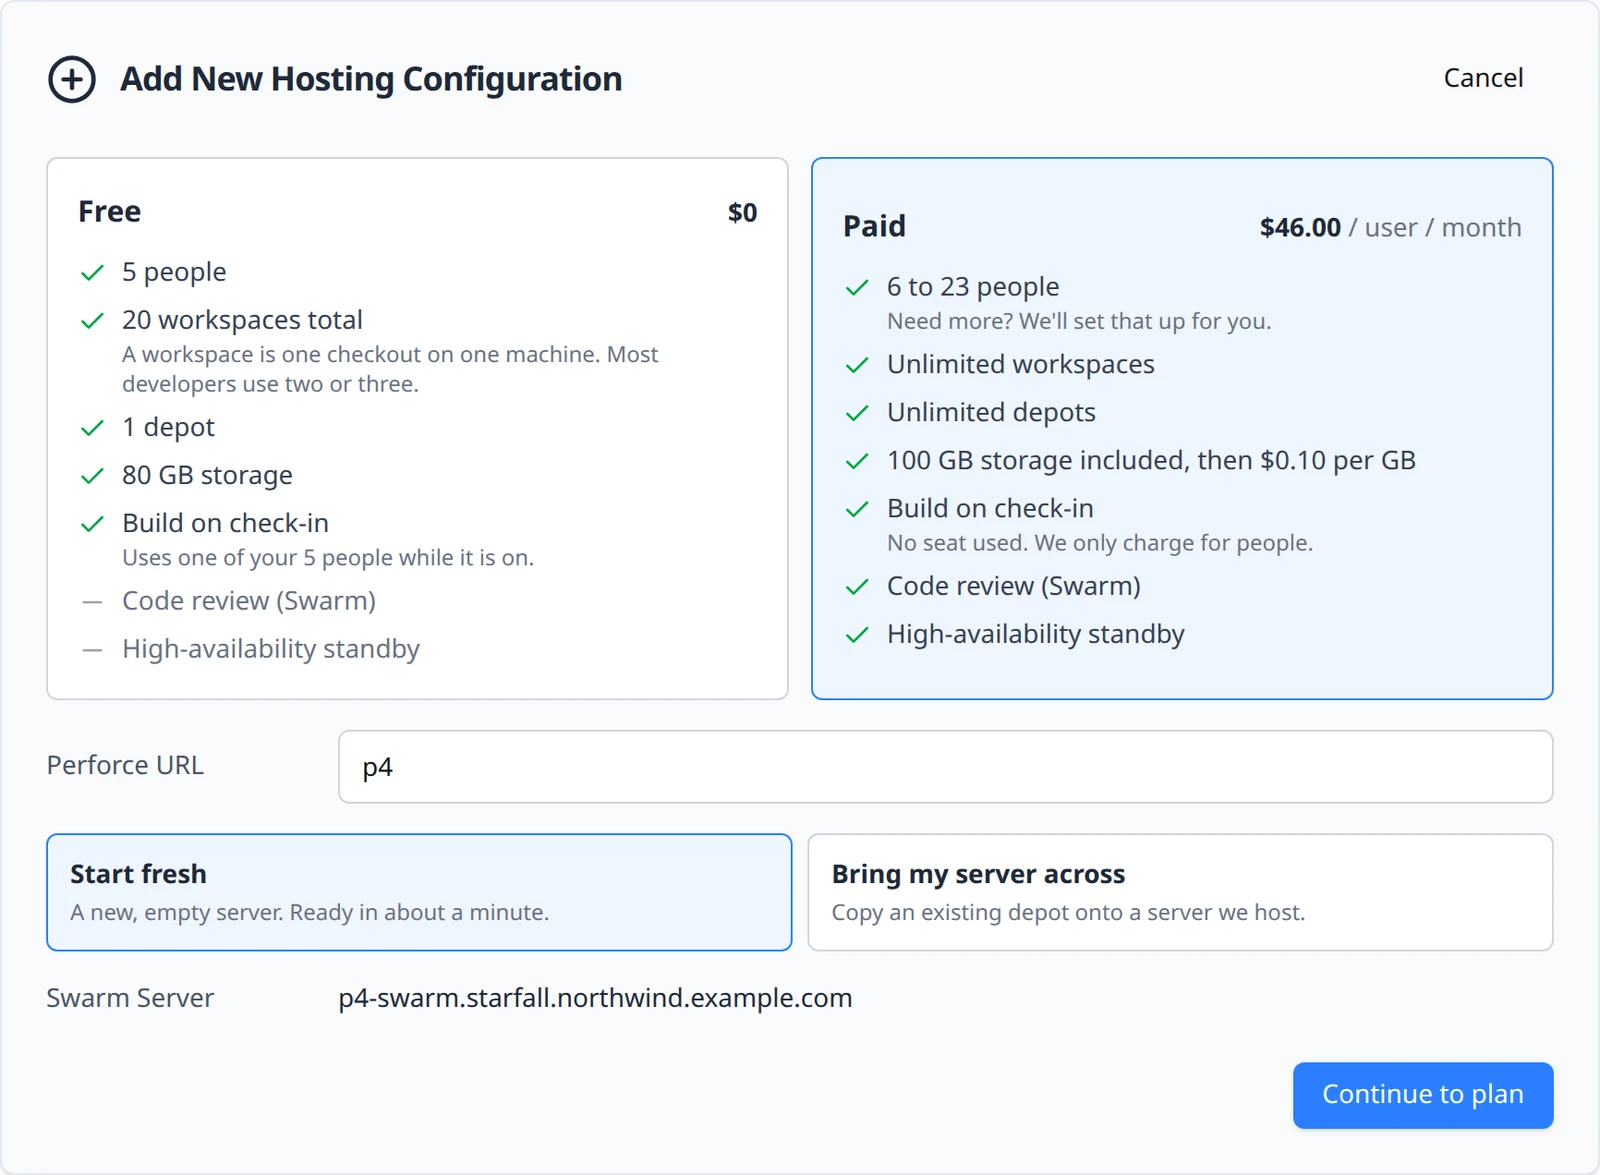1600x1175 pixels.
Task: Click the Swarm Server hostname p4-swarm.starfall.northwind.example.com
Action: click(595, 998)
